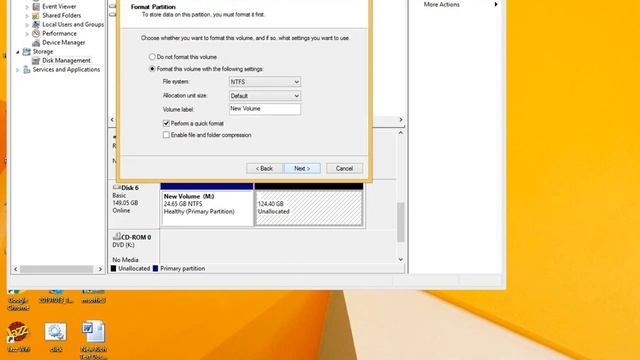Screen dimensions: 640x360
Task: Click the disk view vertical scrollbar thumb
Action: click(400, 222)
